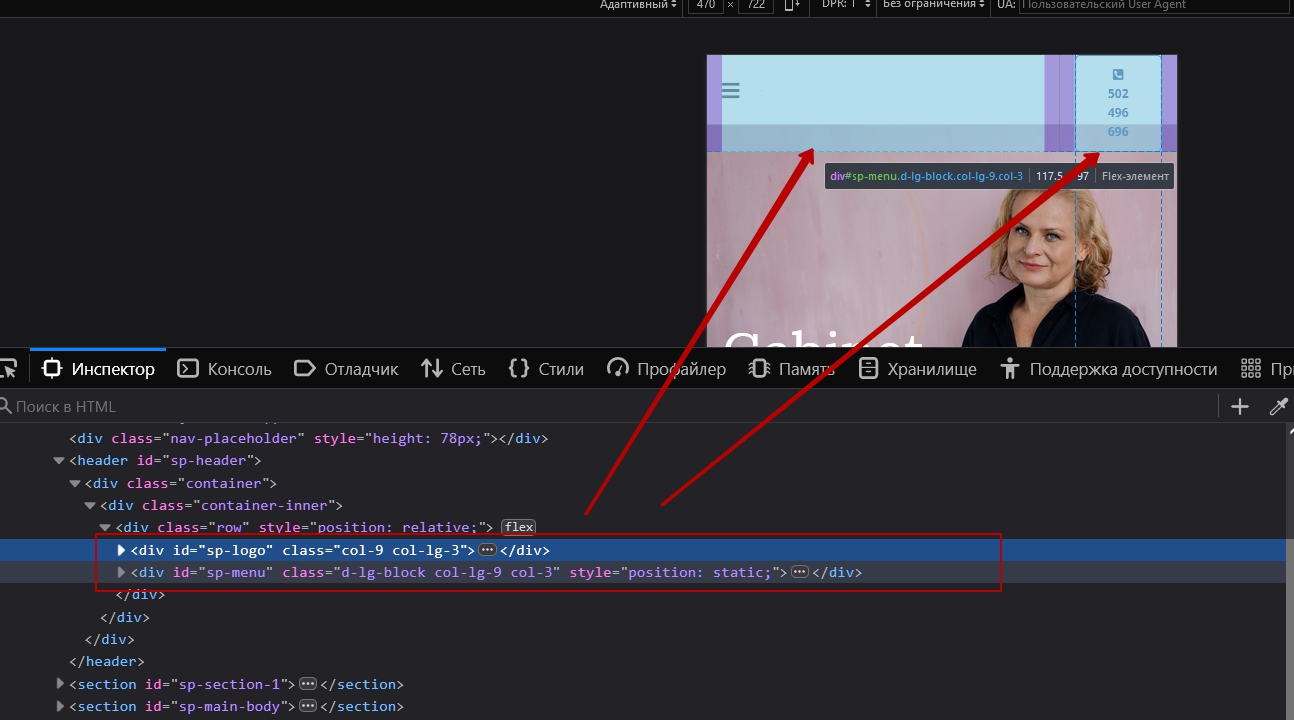
Task: Click the phone icon in page header
Action: (x=1118, y=75)
